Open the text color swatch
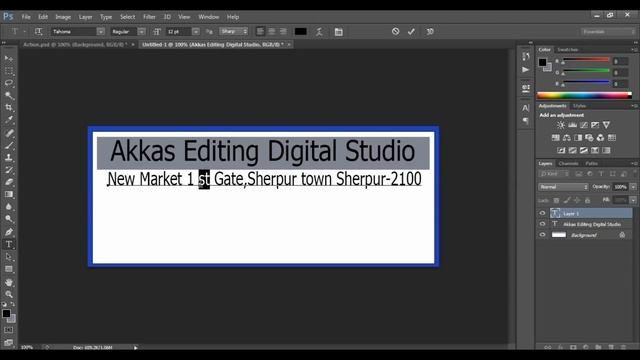 (x=300, y=31)
